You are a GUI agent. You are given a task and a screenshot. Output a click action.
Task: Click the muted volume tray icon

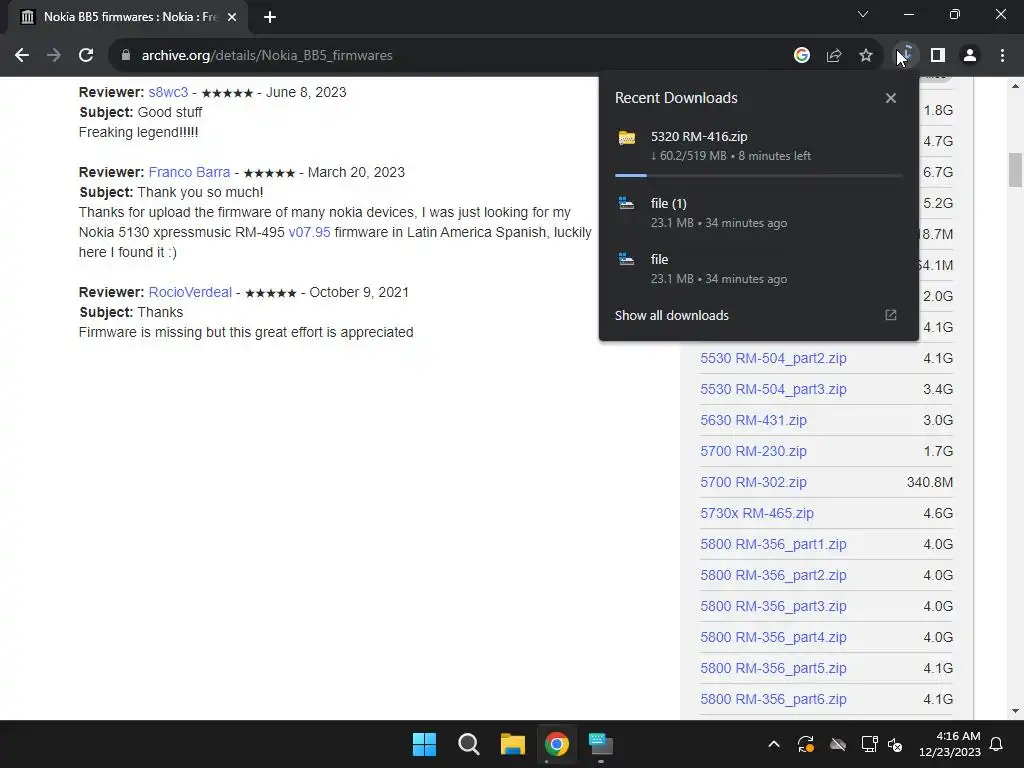pos(895,744)
